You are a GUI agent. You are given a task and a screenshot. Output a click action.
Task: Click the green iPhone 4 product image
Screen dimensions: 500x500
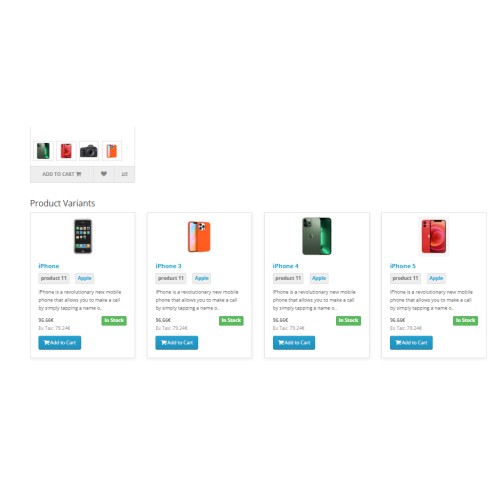tap(317, 236)
